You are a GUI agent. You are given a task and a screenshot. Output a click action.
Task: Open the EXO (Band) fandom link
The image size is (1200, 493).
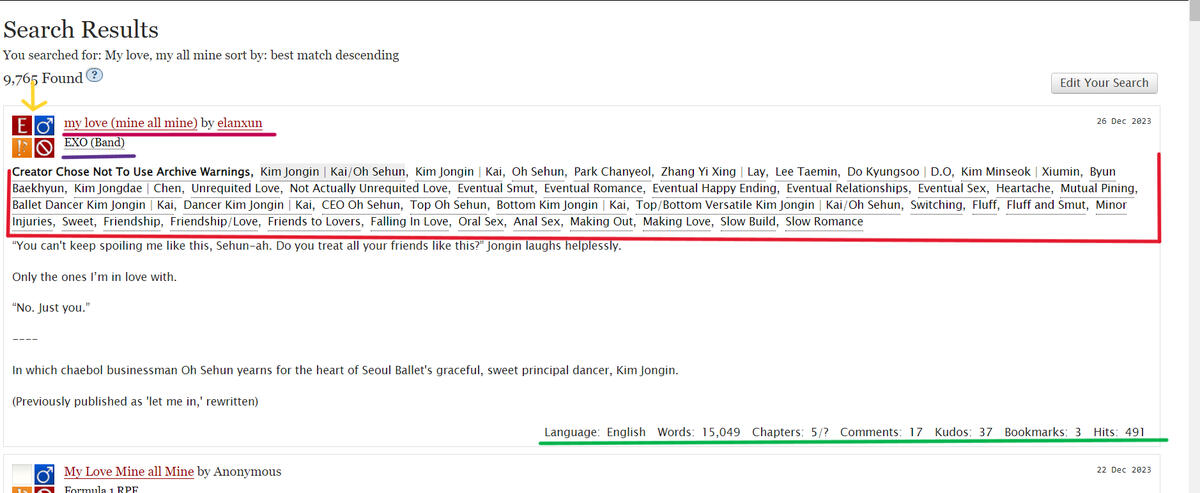tap(94, 143)
